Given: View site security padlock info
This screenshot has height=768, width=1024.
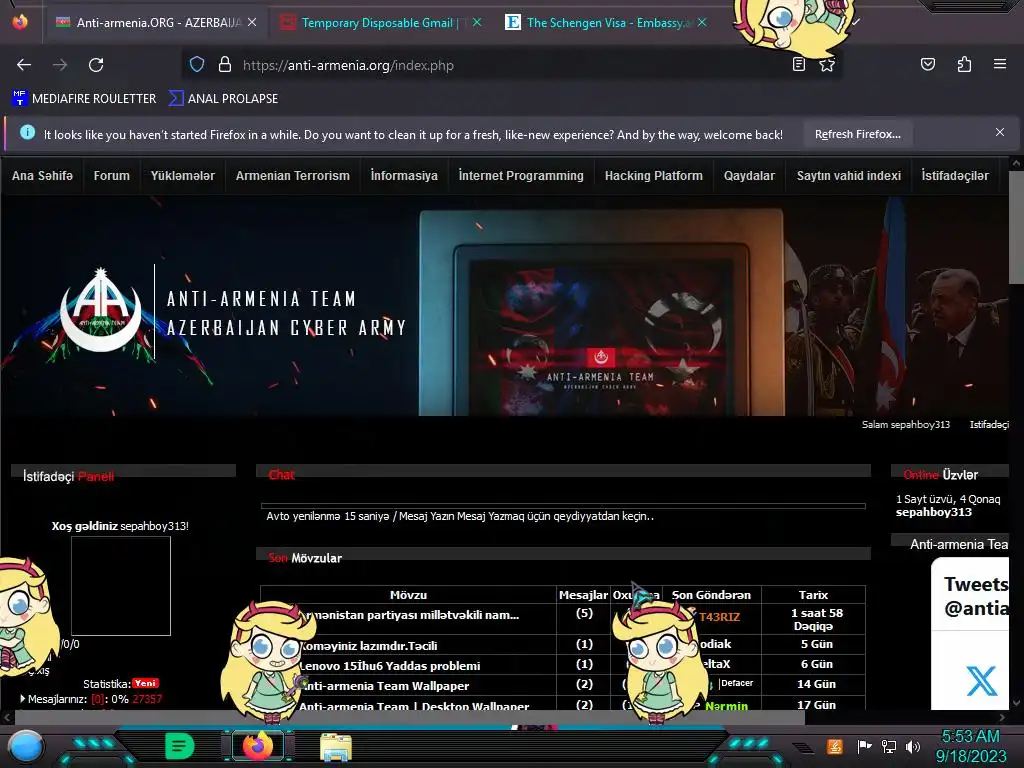Looking at the screenshot, I should coord(225,65).
